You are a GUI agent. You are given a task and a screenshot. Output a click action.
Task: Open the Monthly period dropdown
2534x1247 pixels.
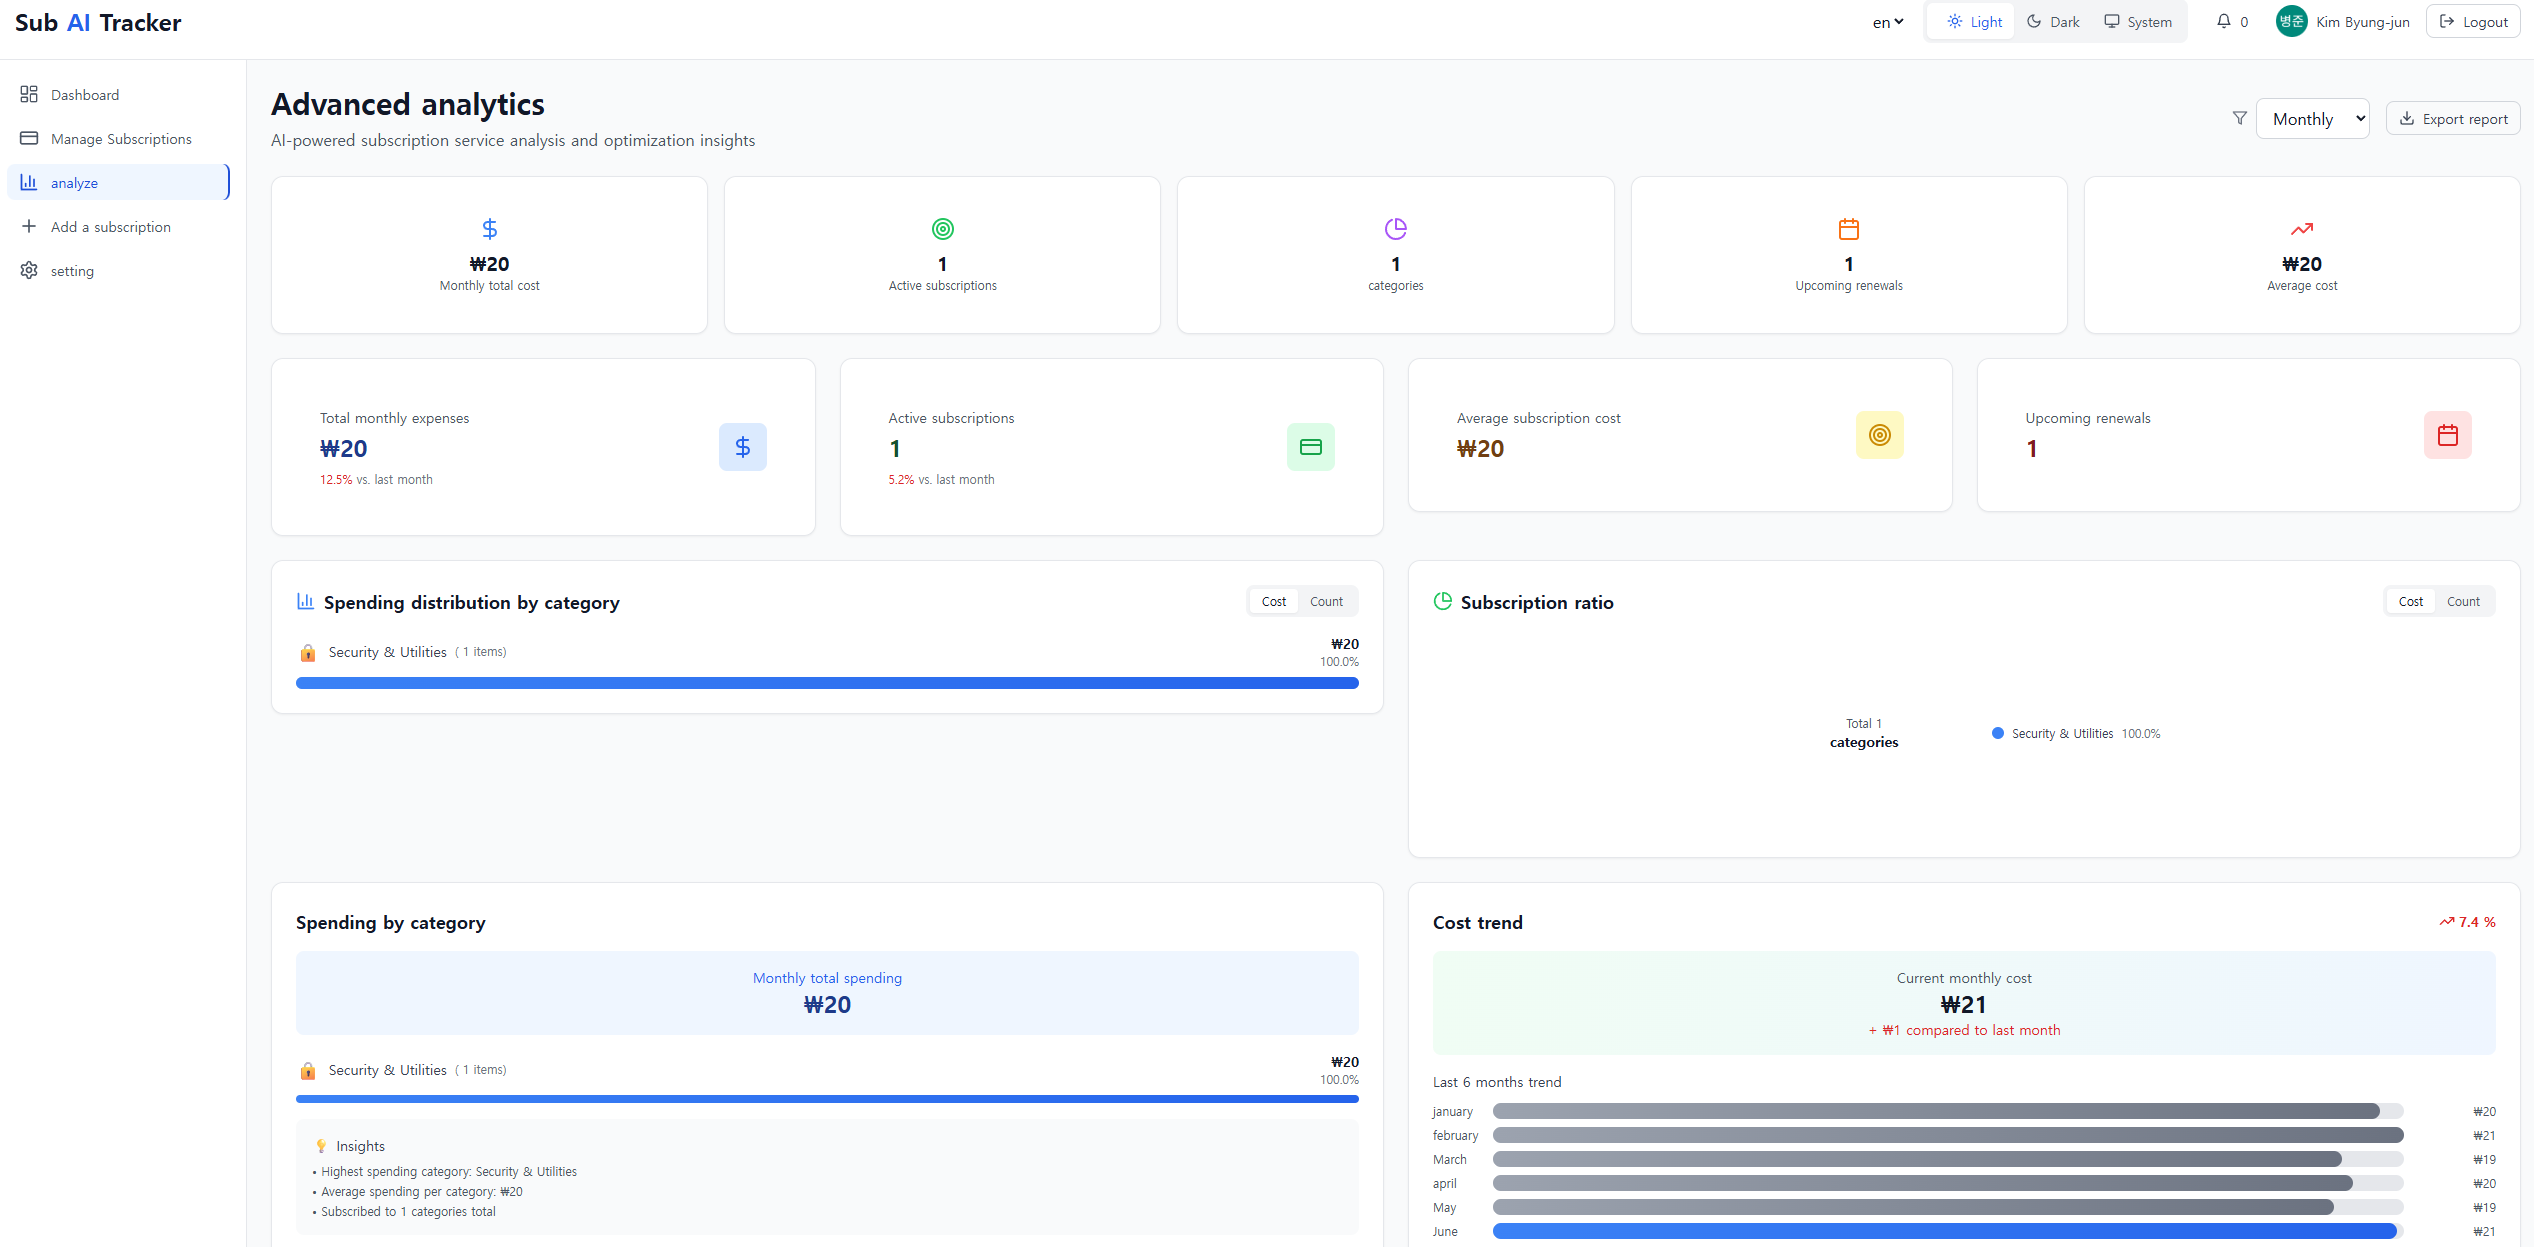(x=2312, y=118)
